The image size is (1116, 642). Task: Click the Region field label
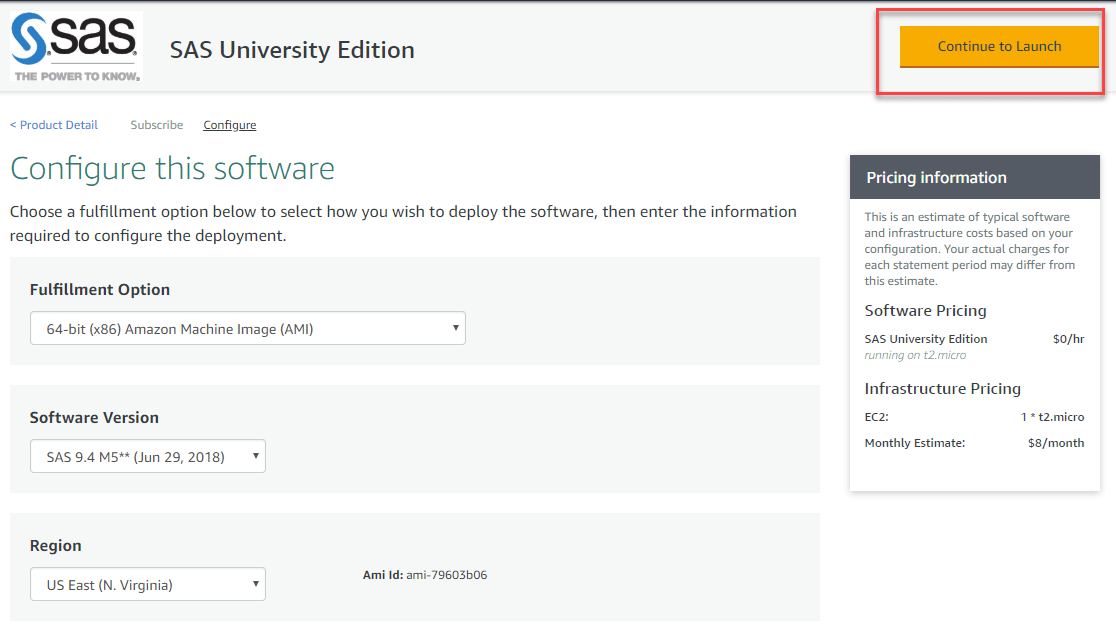pyautogui.click(x=56, y=545)
